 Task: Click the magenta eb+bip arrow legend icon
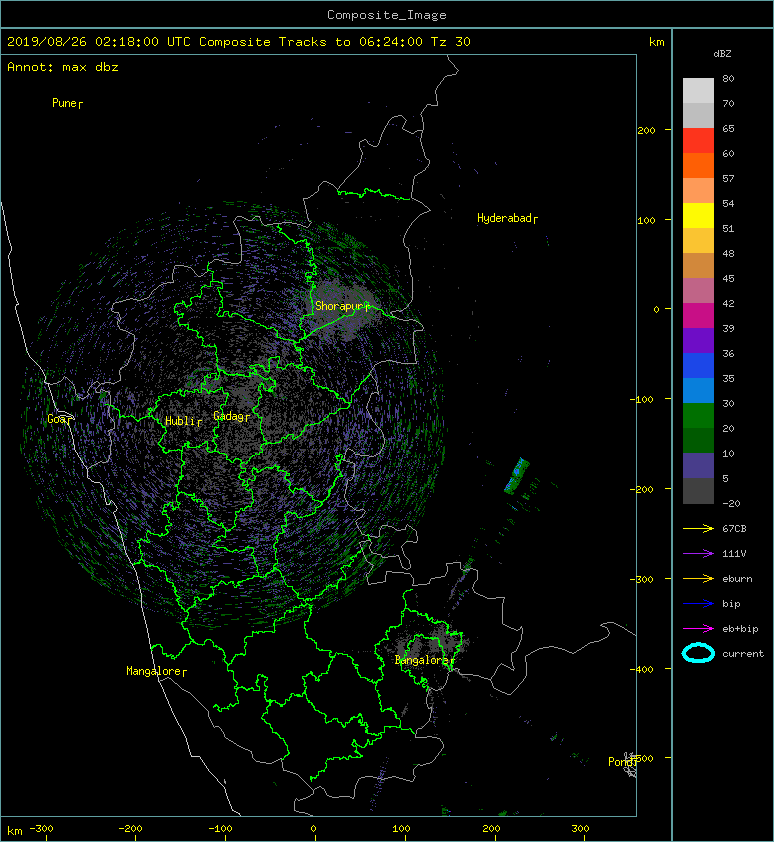click(x=698, y=628)
